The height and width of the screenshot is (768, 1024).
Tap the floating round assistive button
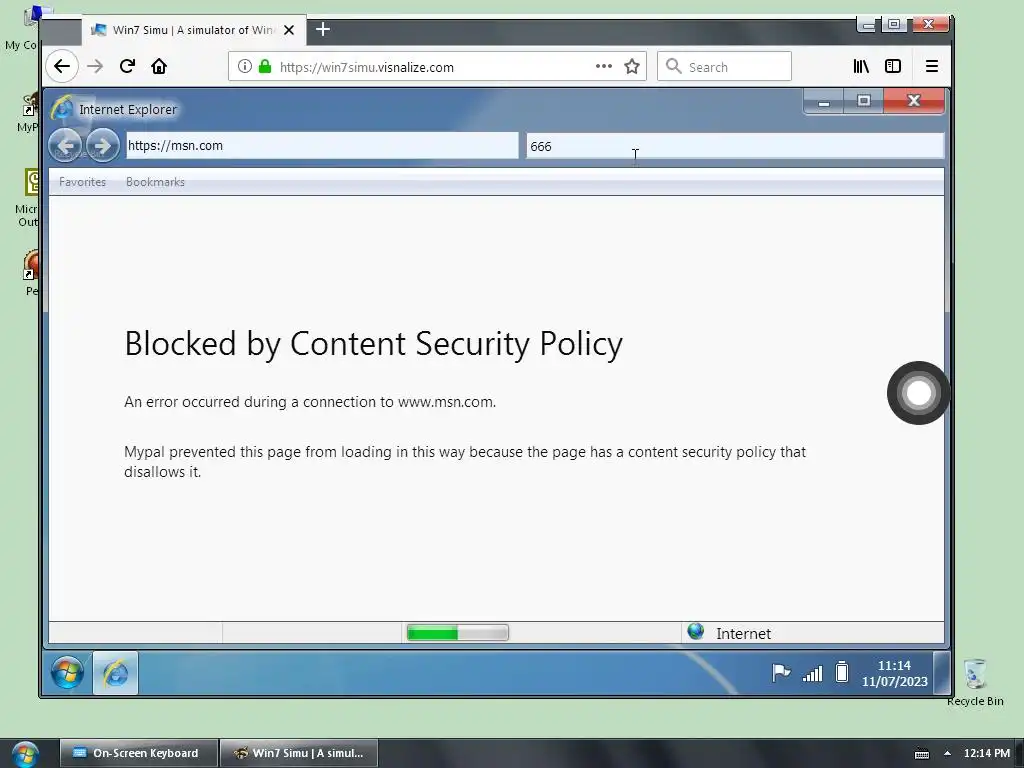918,392
